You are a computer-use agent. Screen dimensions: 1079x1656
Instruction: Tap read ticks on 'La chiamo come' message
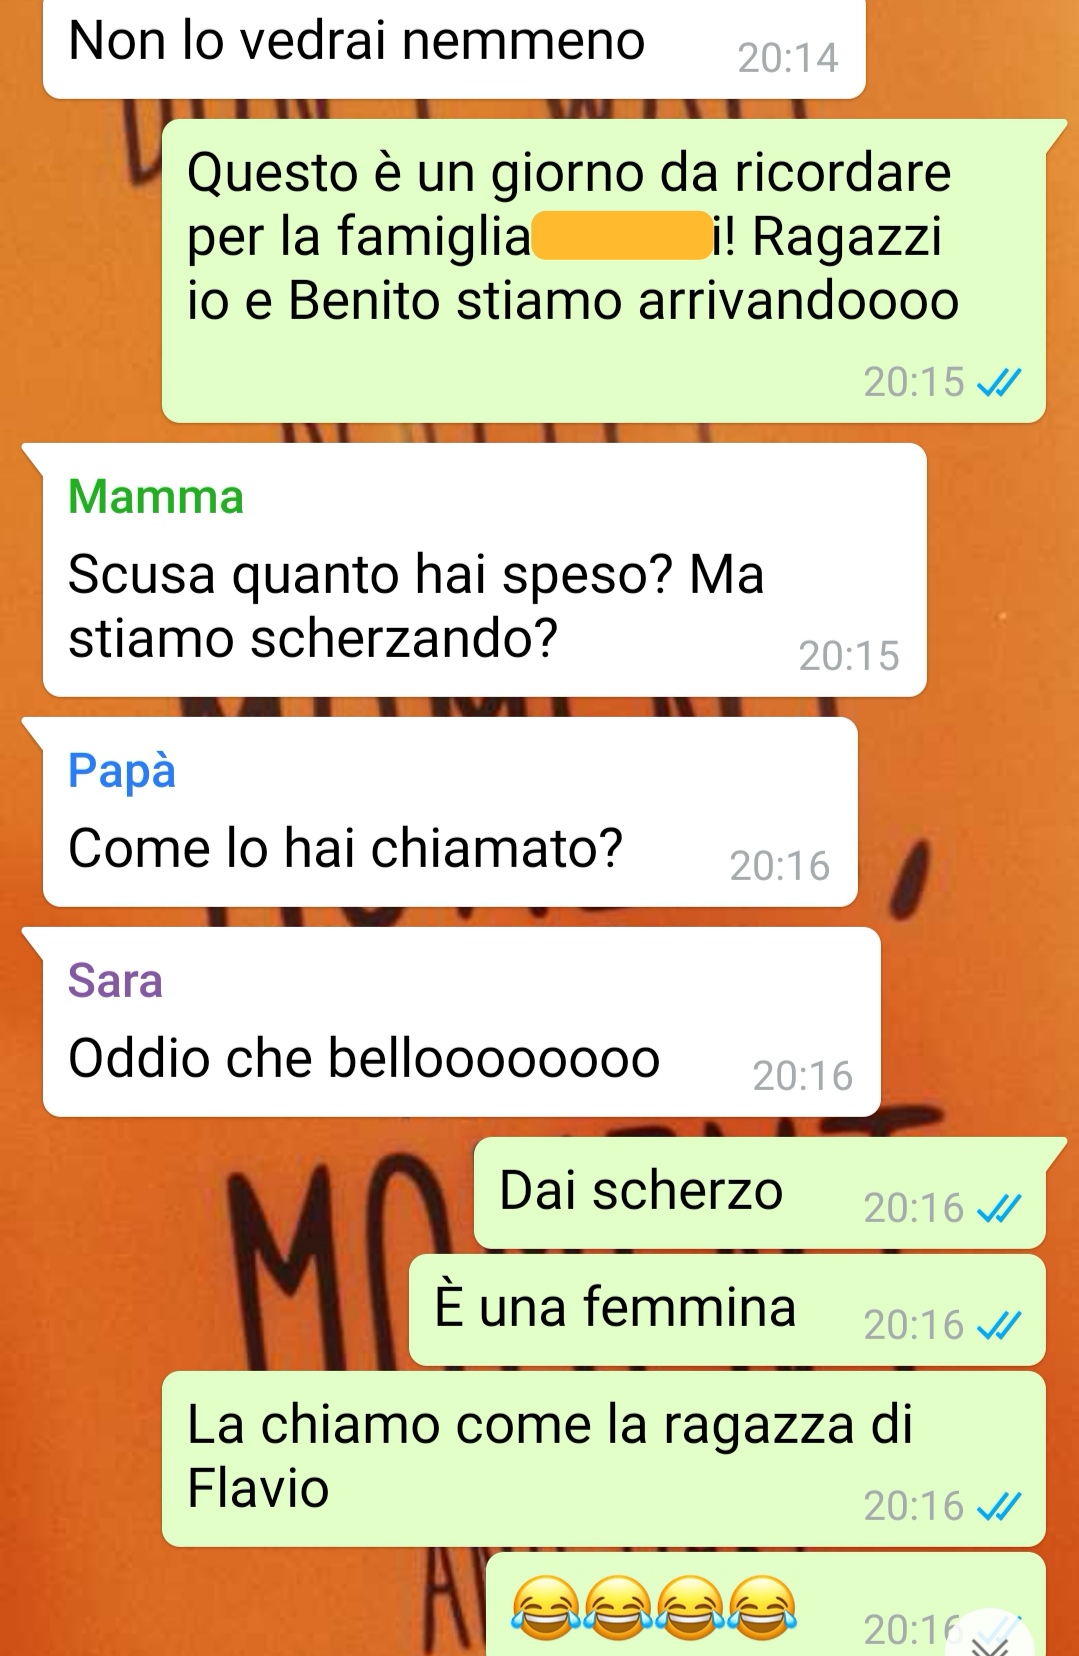(999, 1507)
